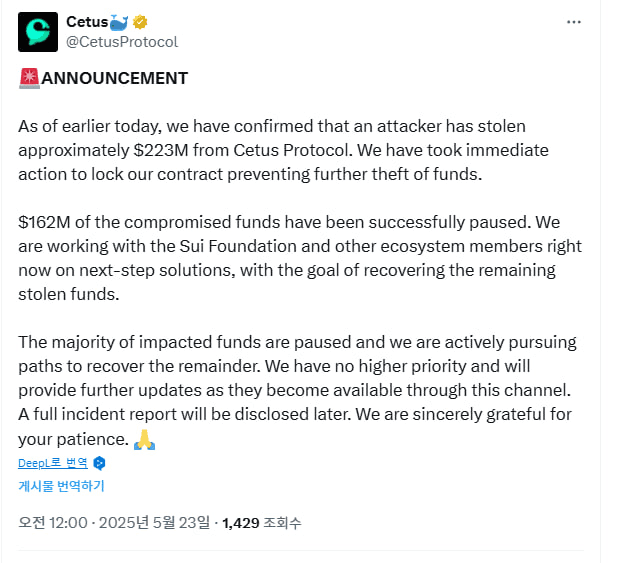This screenshot has height=563, width=617.
Task: Click 게시물 번역하기 to translate post
Action: click(x=61, y=486)
